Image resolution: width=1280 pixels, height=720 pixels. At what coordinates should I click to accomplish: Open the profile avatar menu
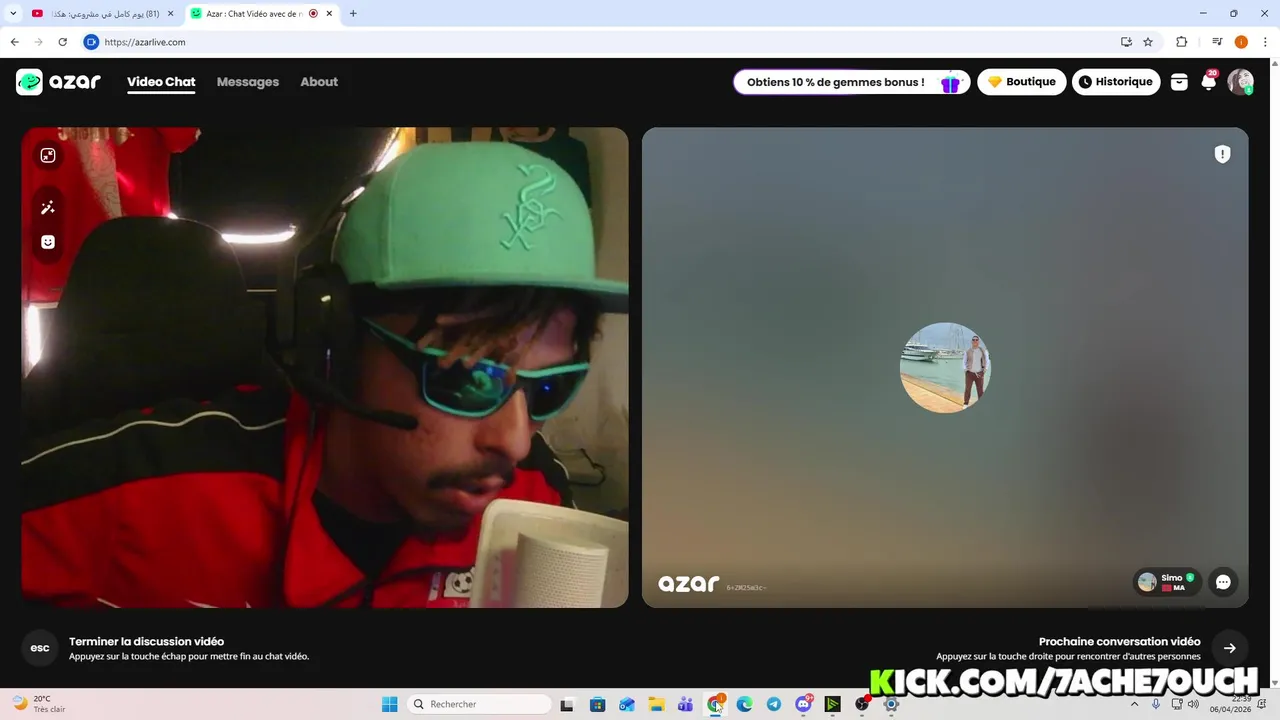pyautogui.click(x=1240, y=82)
